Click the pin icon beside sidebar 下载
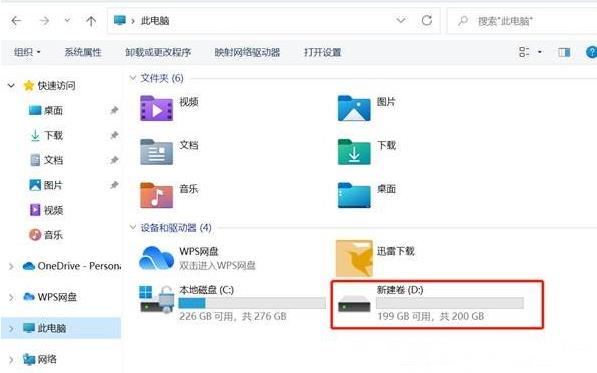The height and width of the screenshot is (373, 597). [114, 135]
